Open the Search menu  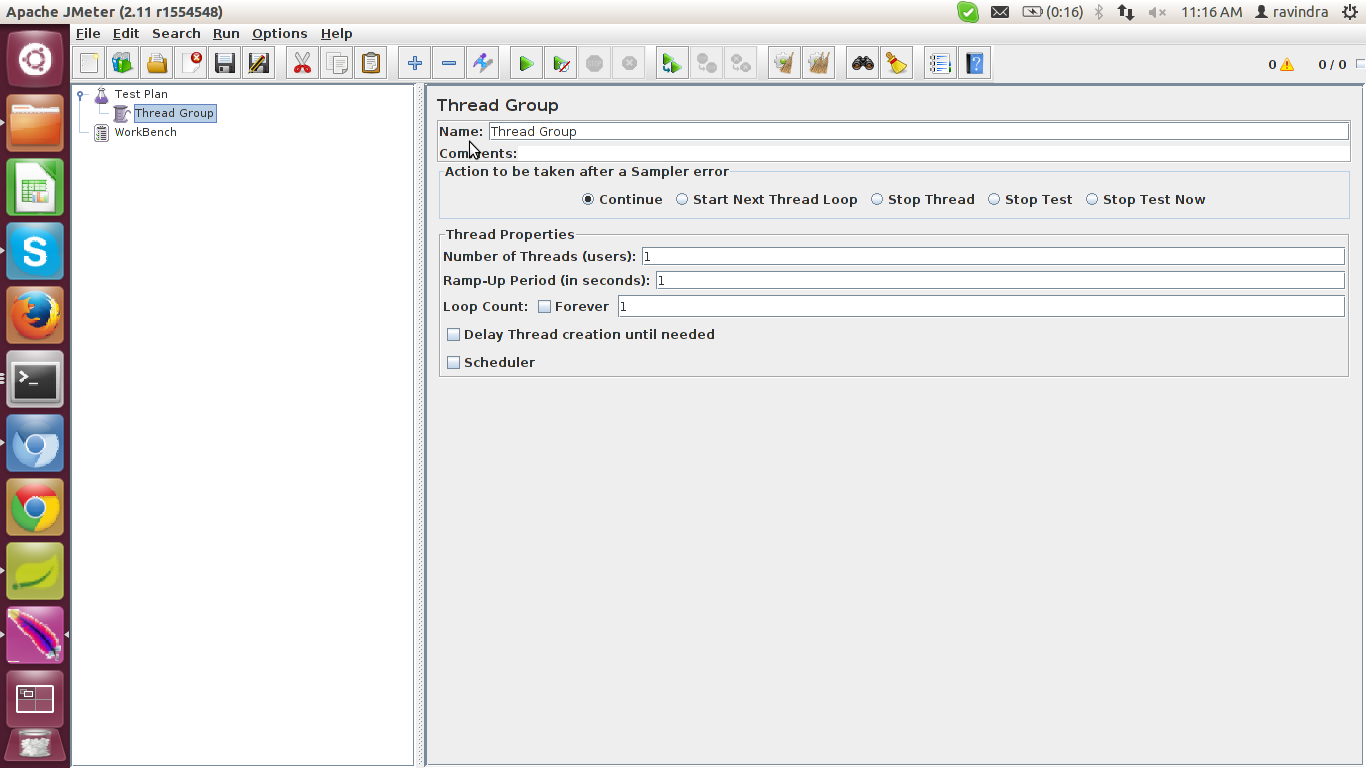176,33
